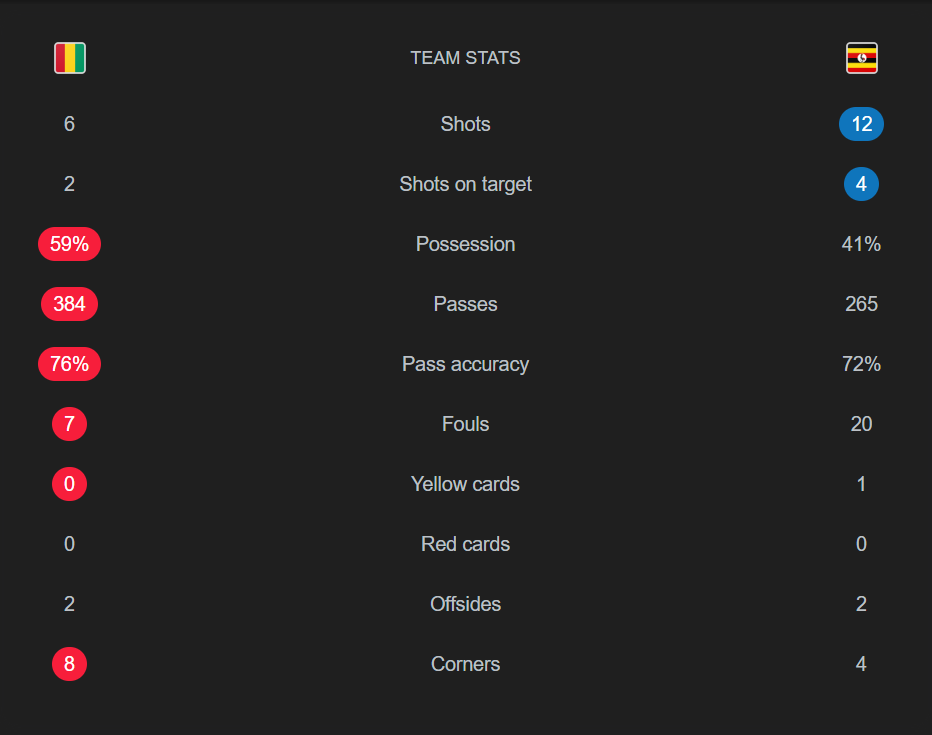This screenshot has width=932, height=735.
Task: Select Uganda's 41% possession value
Action: (861, 244)
